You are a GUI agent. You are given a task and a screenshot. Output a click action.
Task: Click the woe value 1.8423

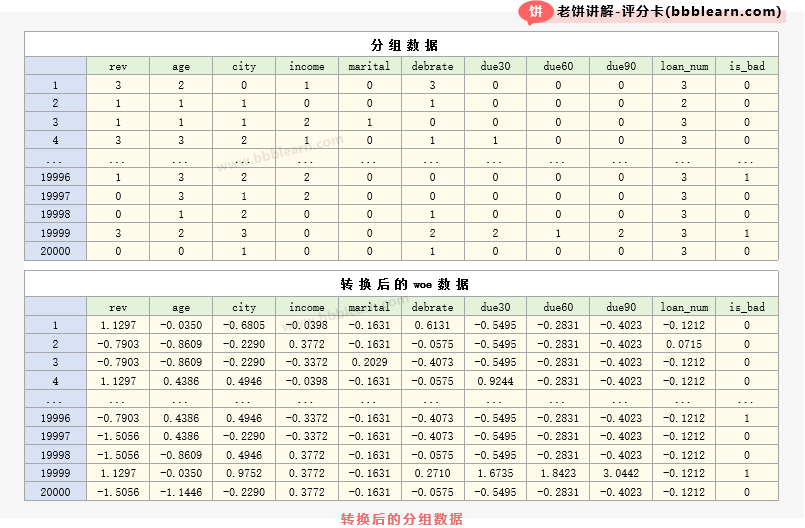click(x=558, y=473)
